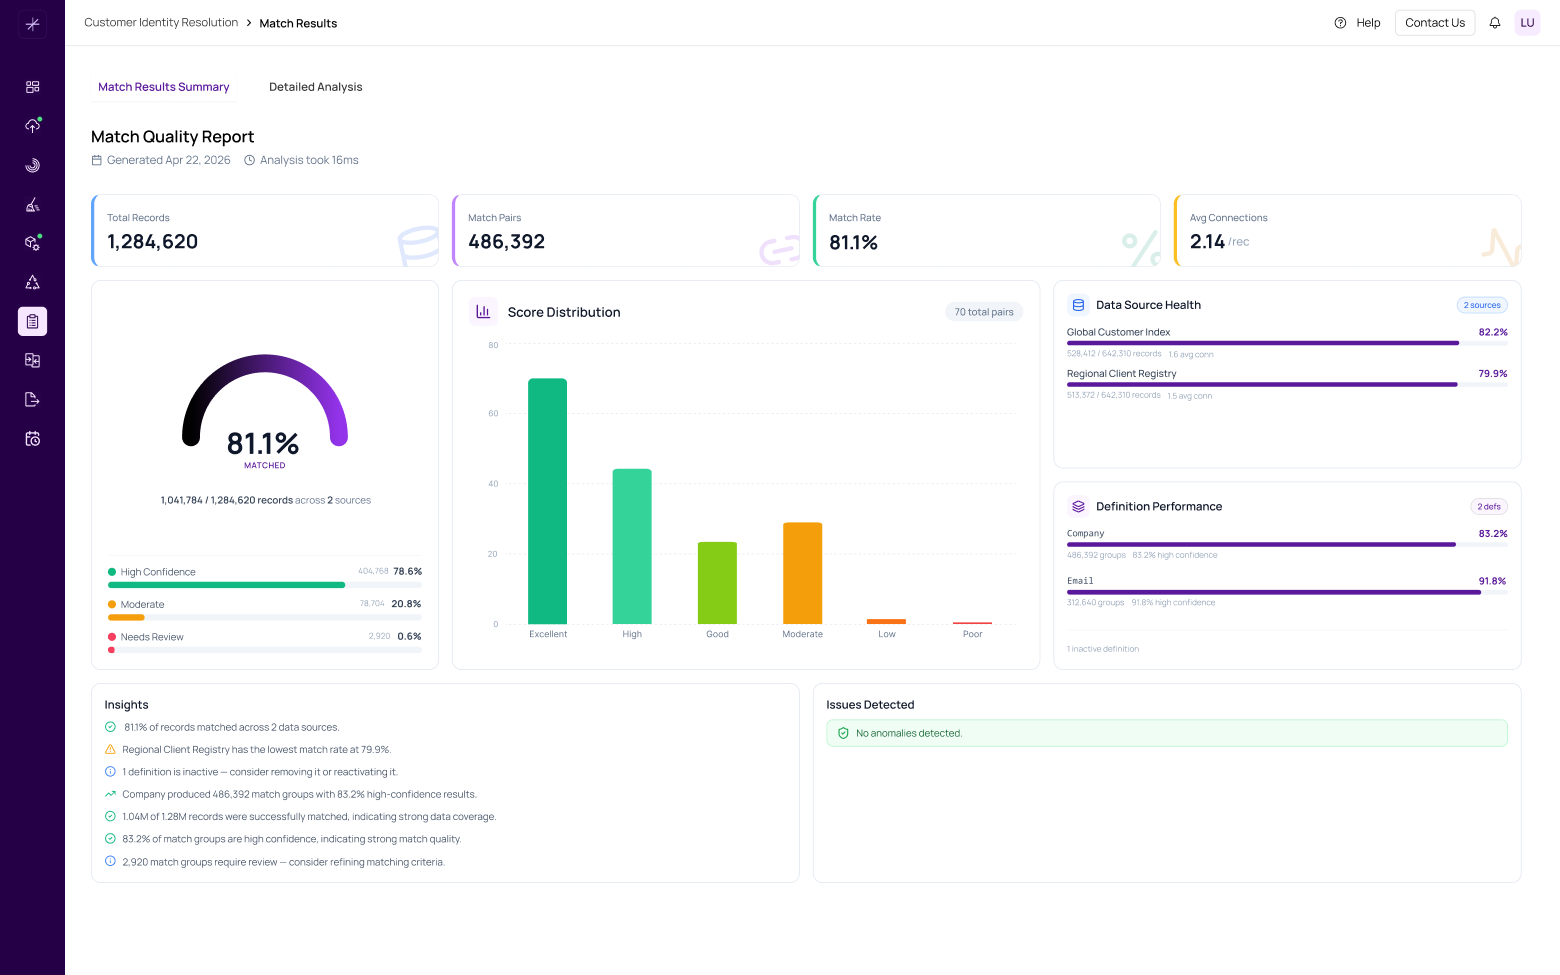Click the notifications bell icon
The image size is (1560, 975).
point(1495,23)
